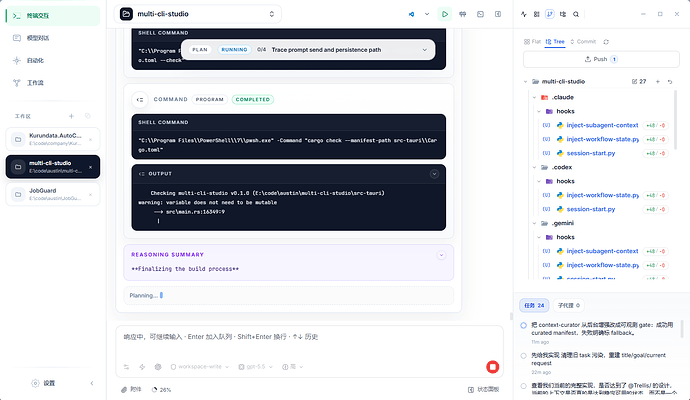Click the 26% context usage indicator
Viewport: 690px width, 400px height.
[161, 389]
